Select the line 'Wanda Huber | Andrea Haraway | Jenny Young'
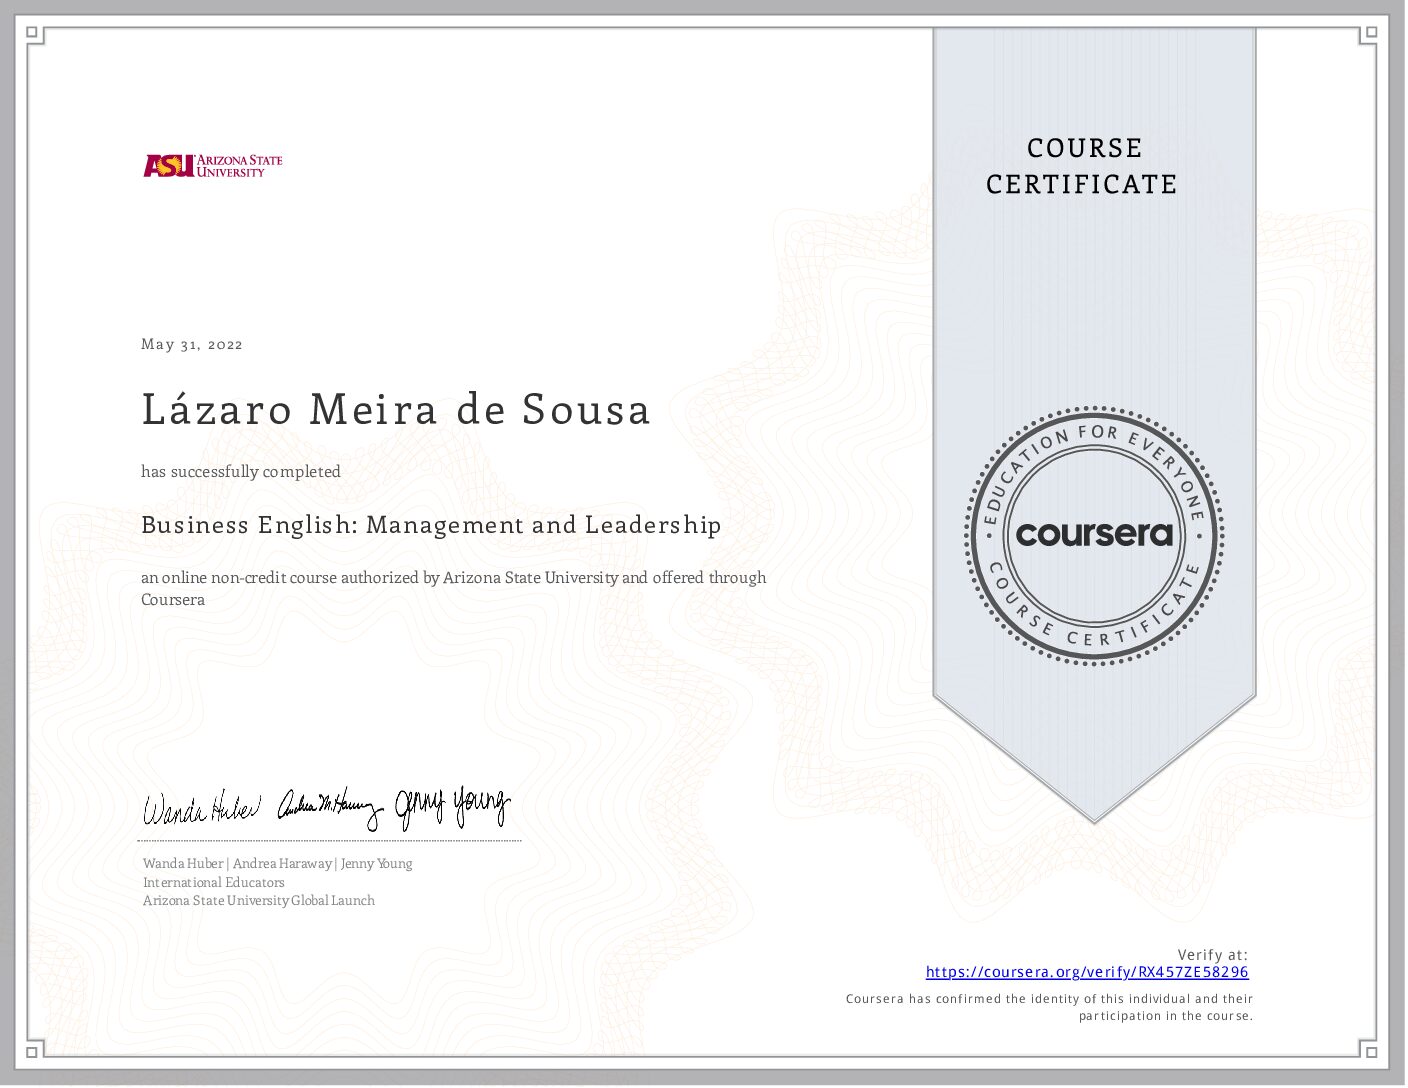 click(x=278, y=864)
